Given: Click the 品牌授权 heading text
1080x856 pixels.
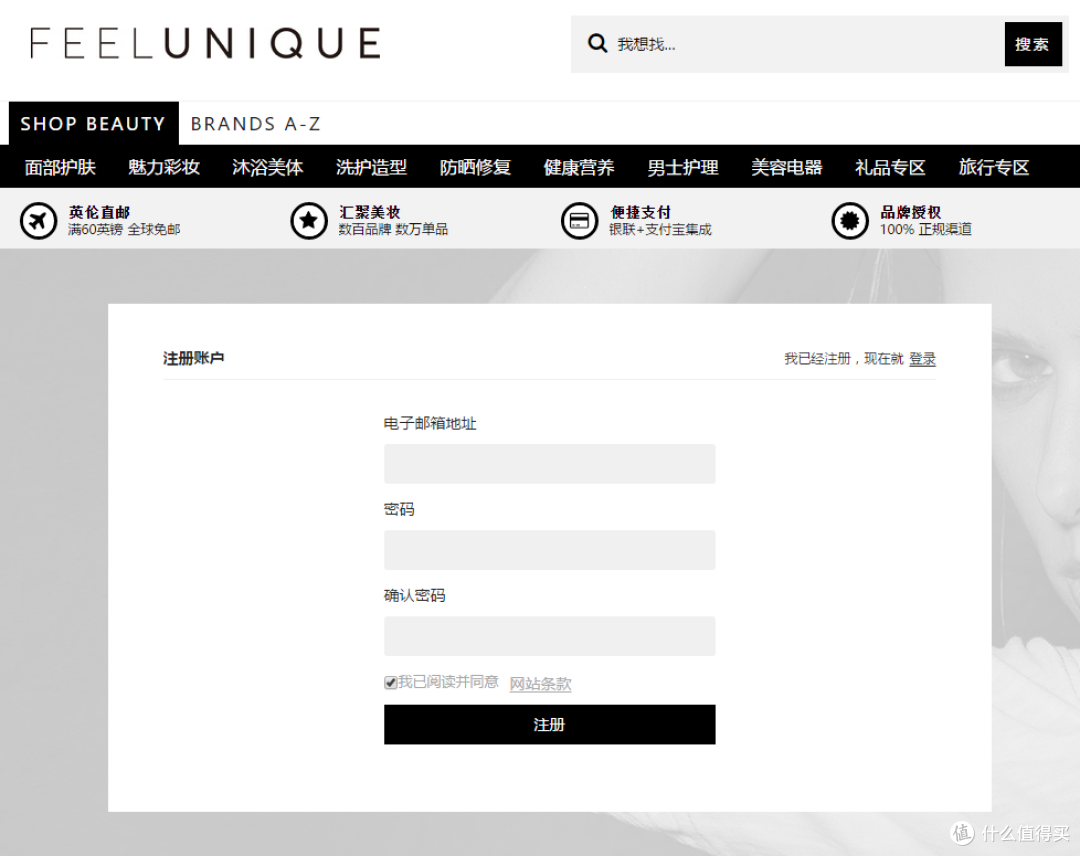Looking at the screenshot, I should coord(911,212).
